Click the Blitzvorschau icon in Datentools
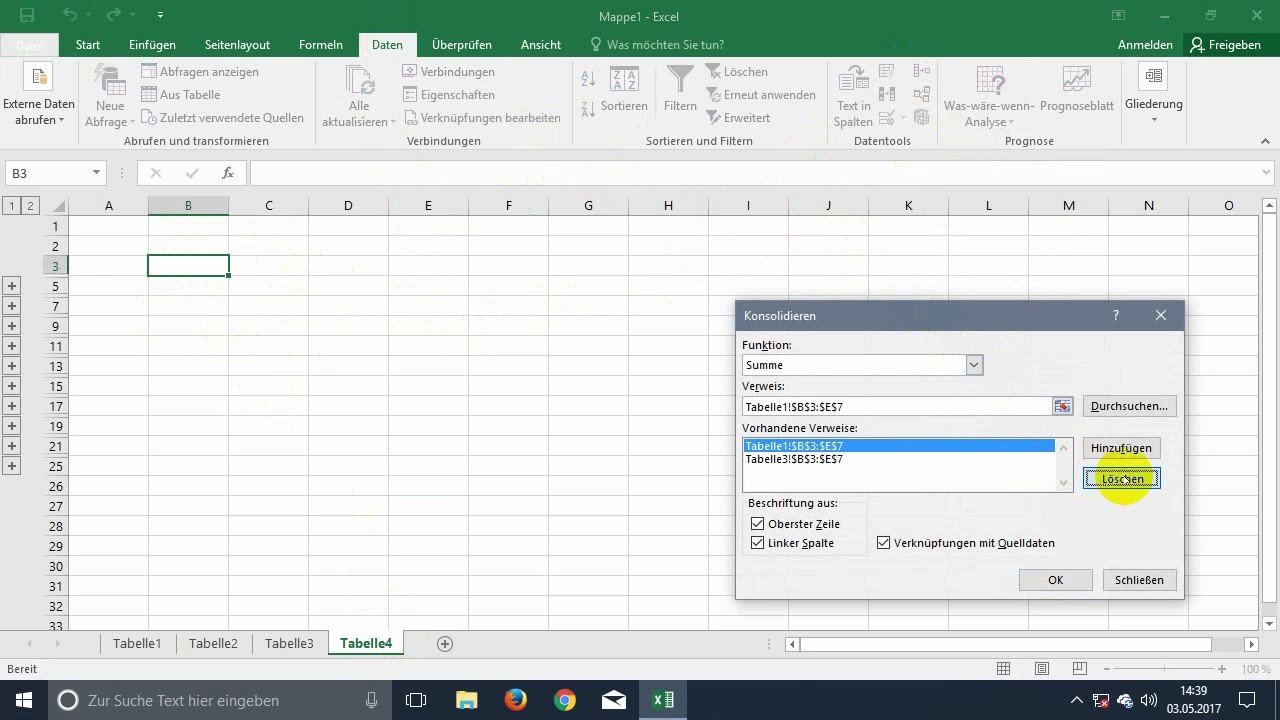This screenshot has width=1280, height=720. [x=886, y=72]
